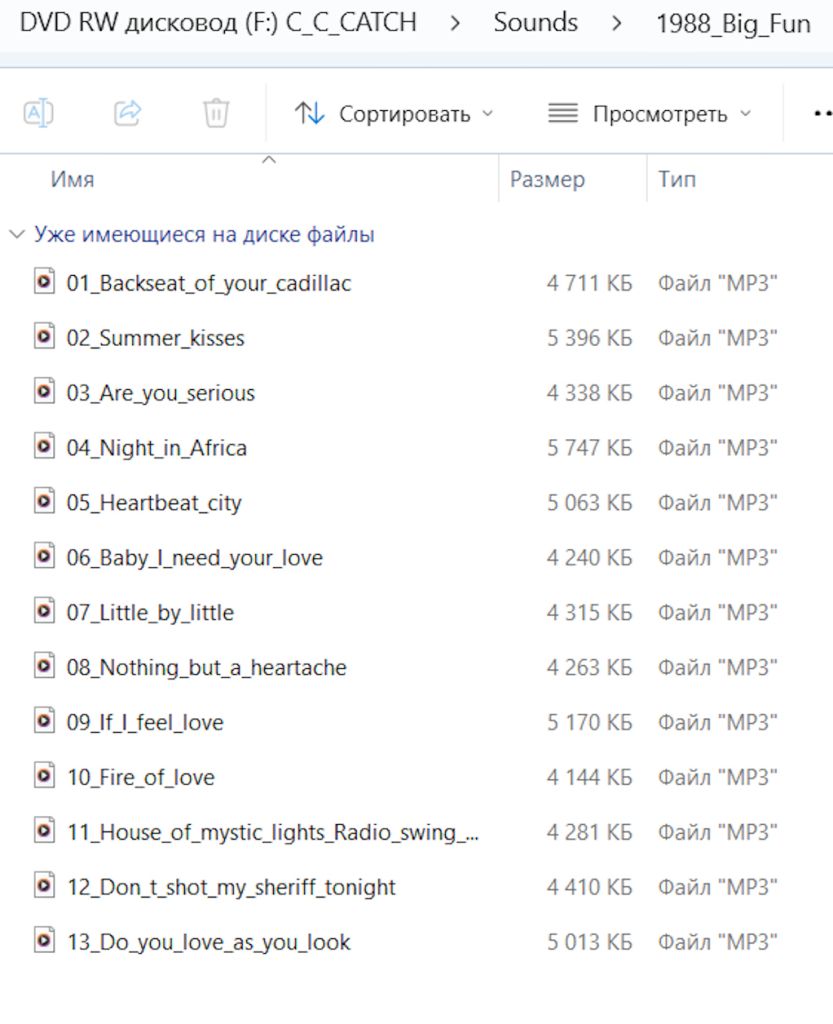Click the Share icon in toolbar
This screenshot has height=1024, width=833.
[x=127, y=113]
